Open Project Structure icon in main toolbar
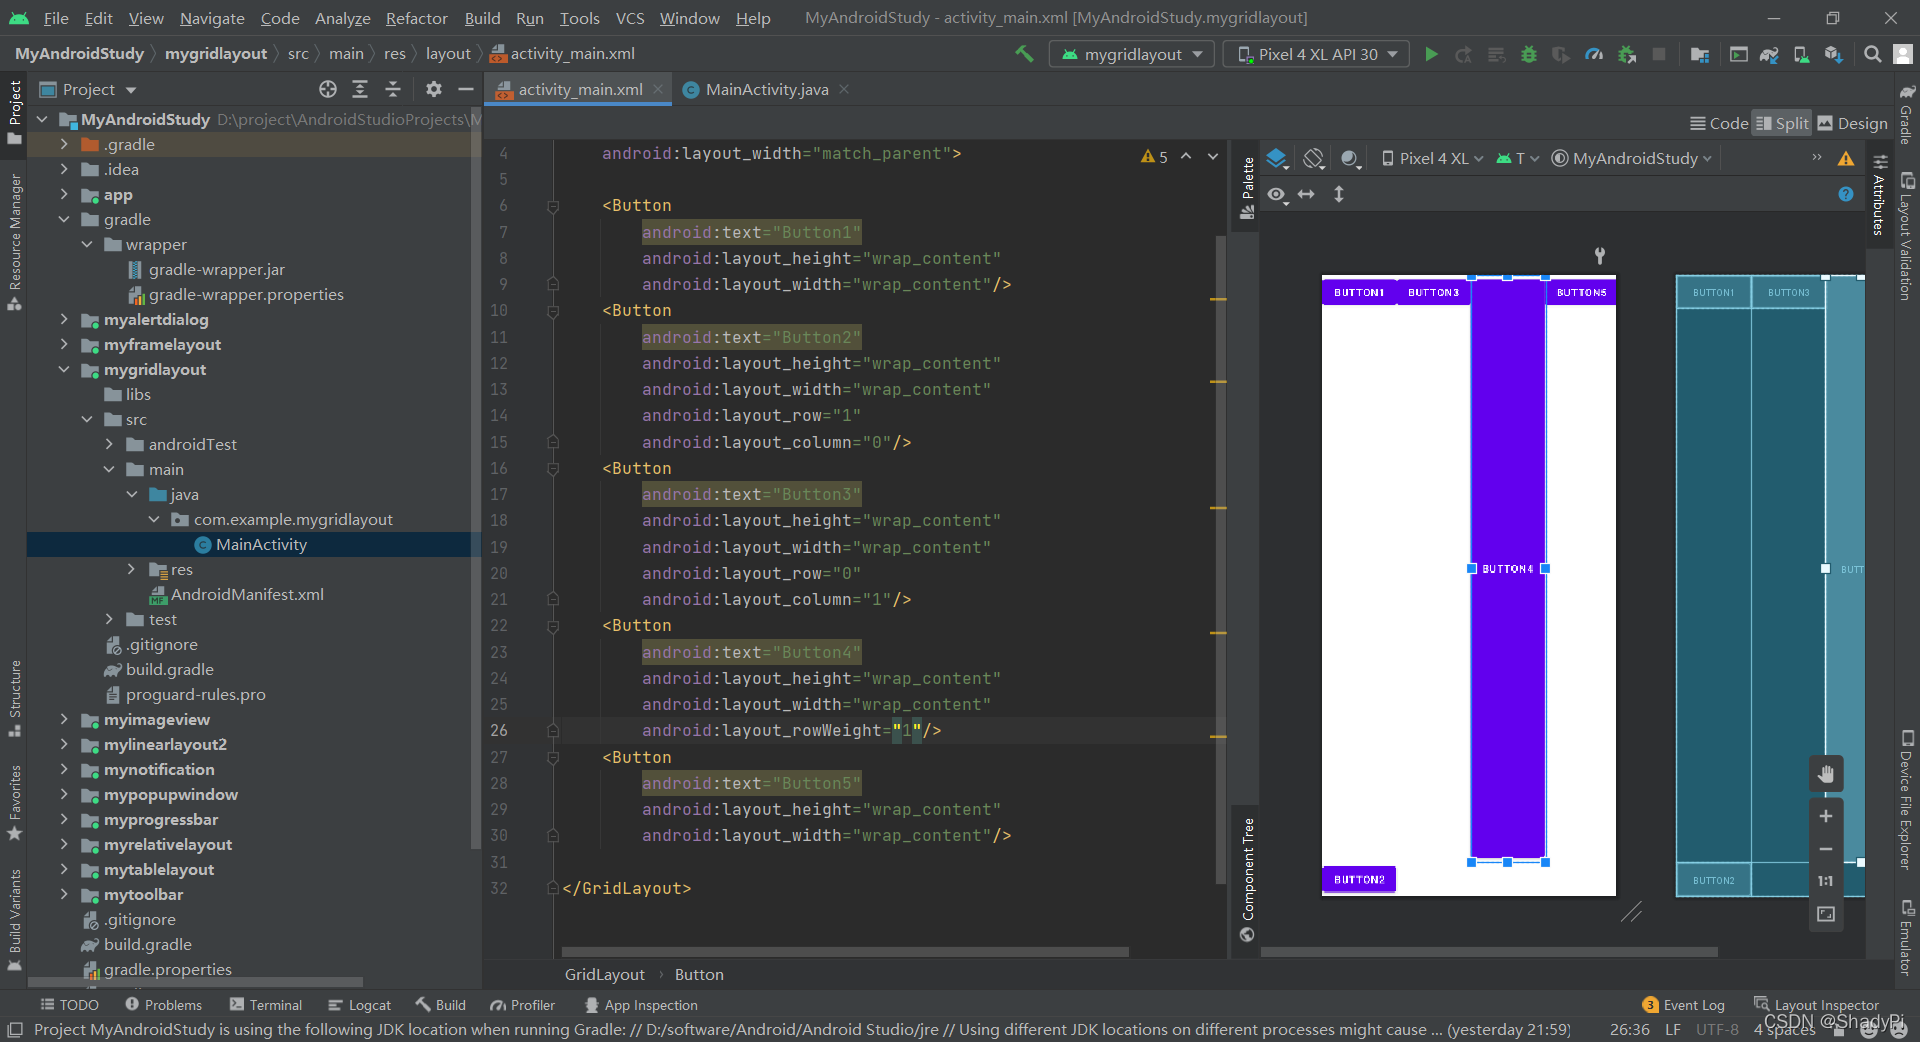 point(1699,54)
